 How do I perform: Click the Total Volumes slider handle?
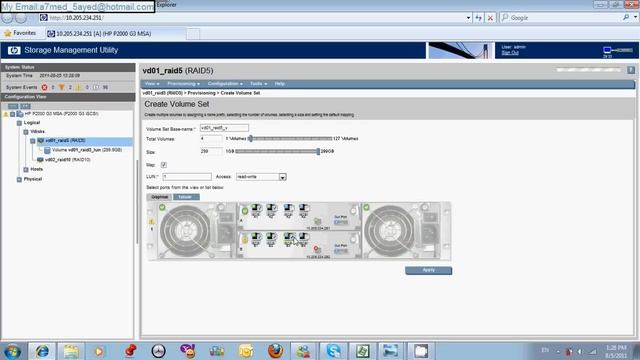[x=251, y=139]
